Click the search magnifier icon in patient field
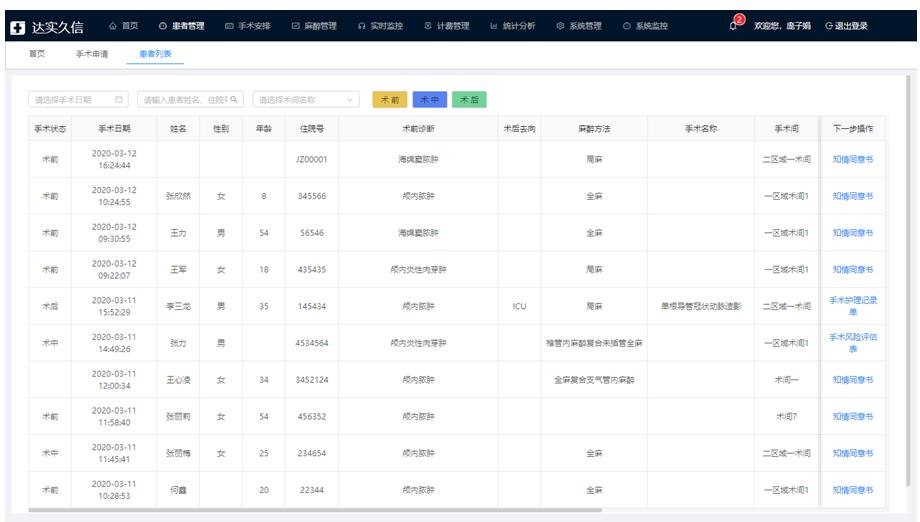This screenshot has height=522, width=920. (x=234, y=99)
